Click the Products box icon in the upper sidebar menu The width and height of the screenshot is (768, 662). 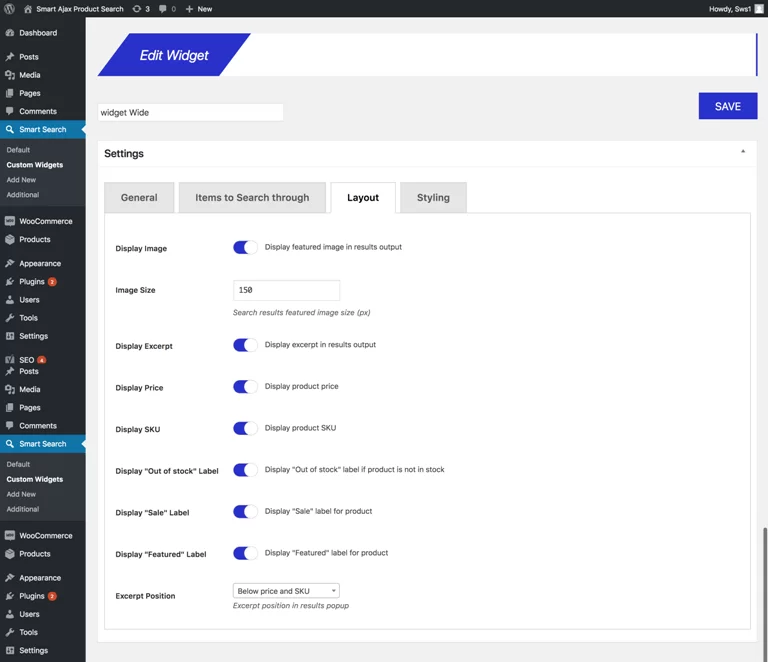10,239
